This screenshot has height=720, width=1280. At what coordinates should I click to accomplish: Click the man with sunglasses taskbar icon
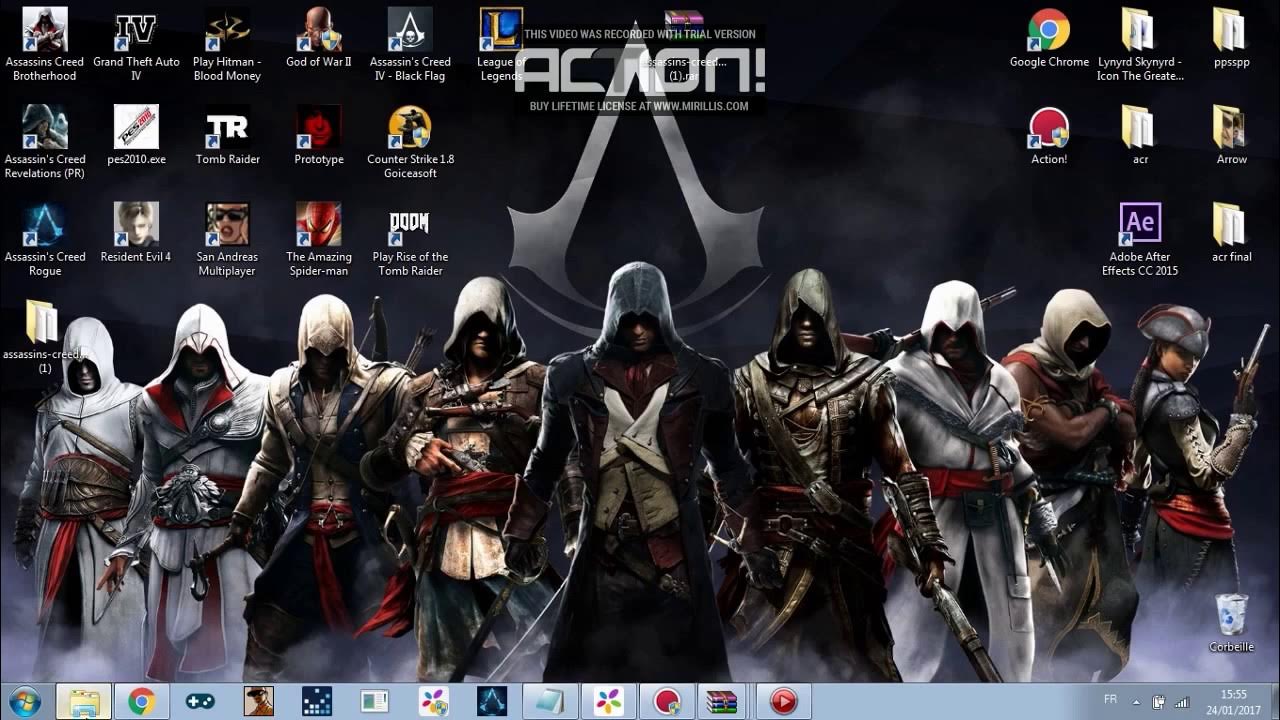(258, 702)
